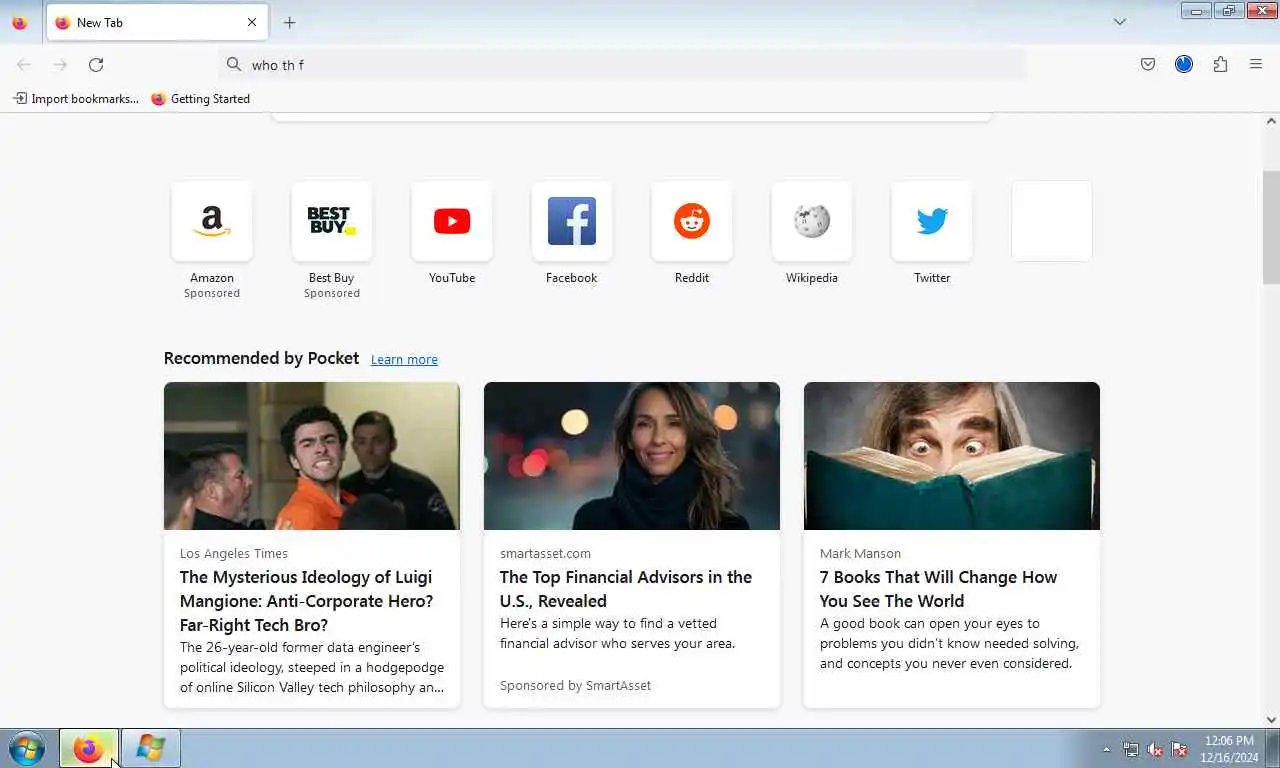Close the New Tab tab
1280x768 pixels.
coord(252,22)
